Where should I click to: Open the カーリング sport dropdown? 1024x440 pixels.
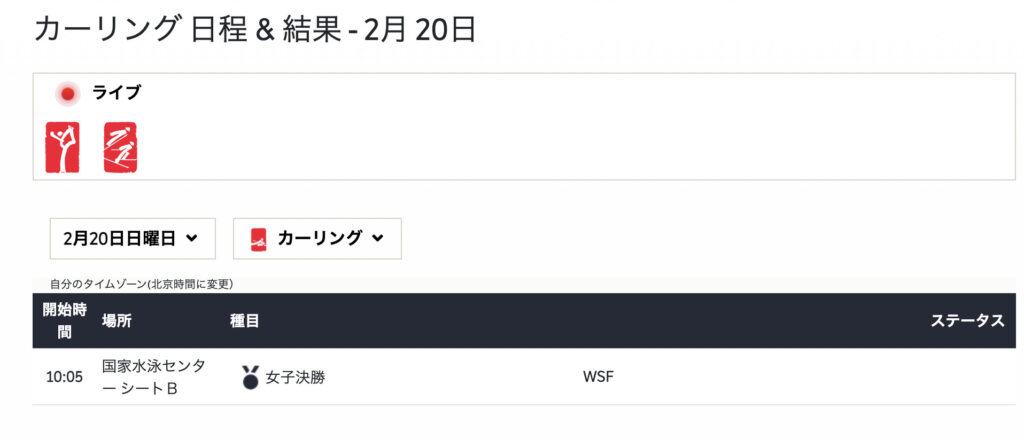(317, 239)
